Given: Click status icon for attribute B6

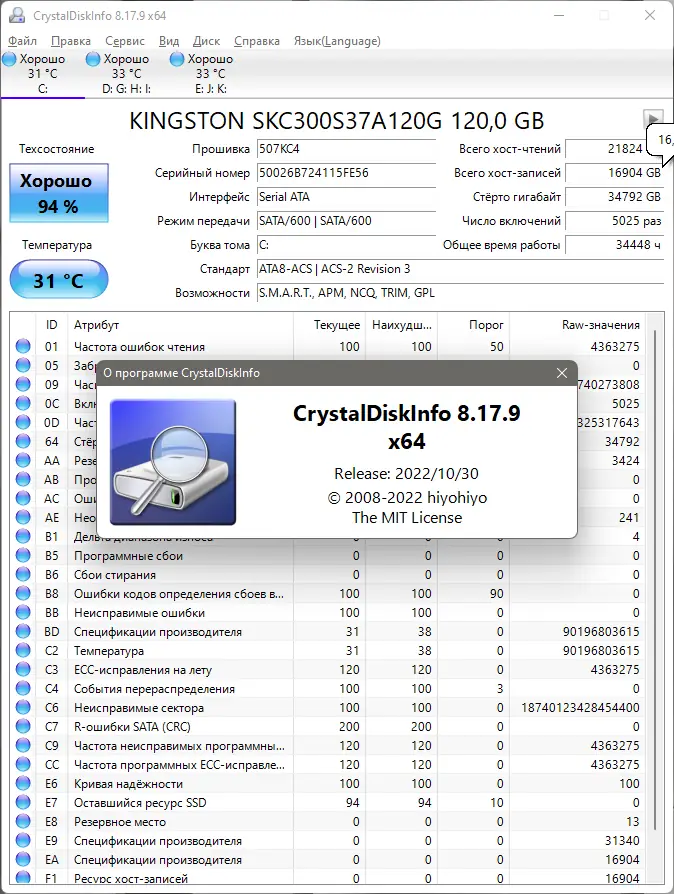Looking at the screenshot, I should (23, 574).
